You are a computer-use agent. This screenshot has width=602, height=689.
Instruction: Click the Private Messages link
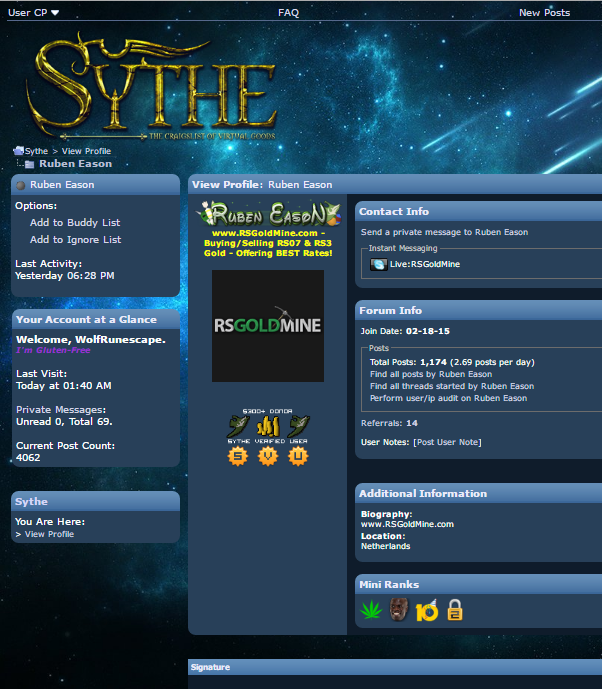pyautogui.click(x=61, y=410)
